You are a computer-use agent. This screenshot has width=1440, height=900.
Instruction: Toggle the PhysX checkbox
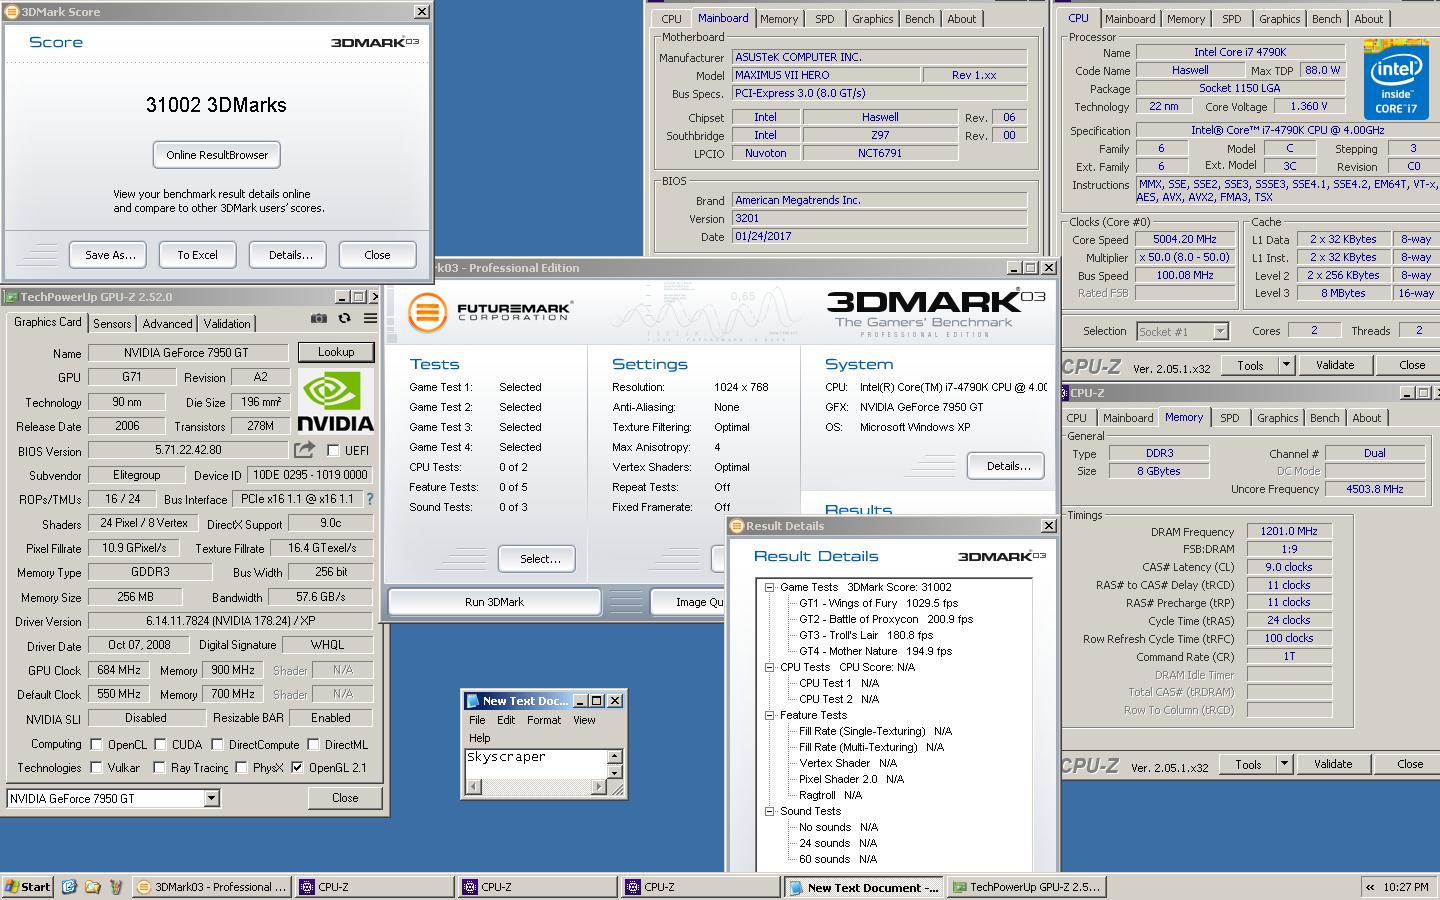click(x=241, y=768)
